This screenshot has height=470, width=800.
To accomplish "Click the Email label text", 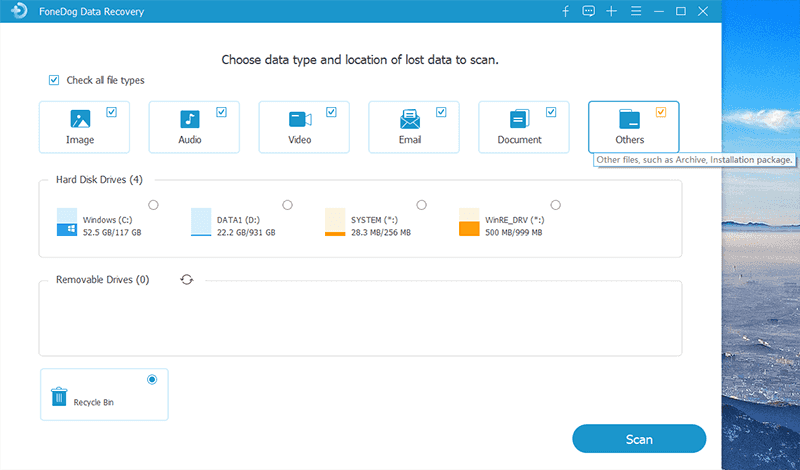I will pyautogui.click(x=410, y=139).
